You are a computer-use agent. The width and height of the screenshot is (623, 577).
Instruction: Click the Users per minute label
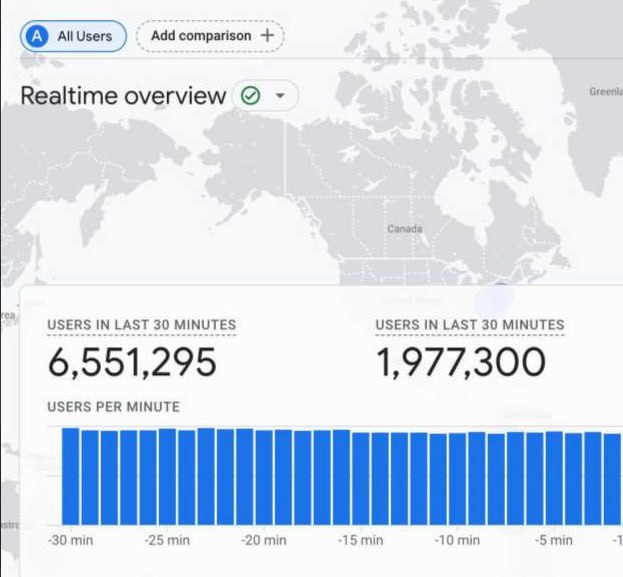(114, 407)
